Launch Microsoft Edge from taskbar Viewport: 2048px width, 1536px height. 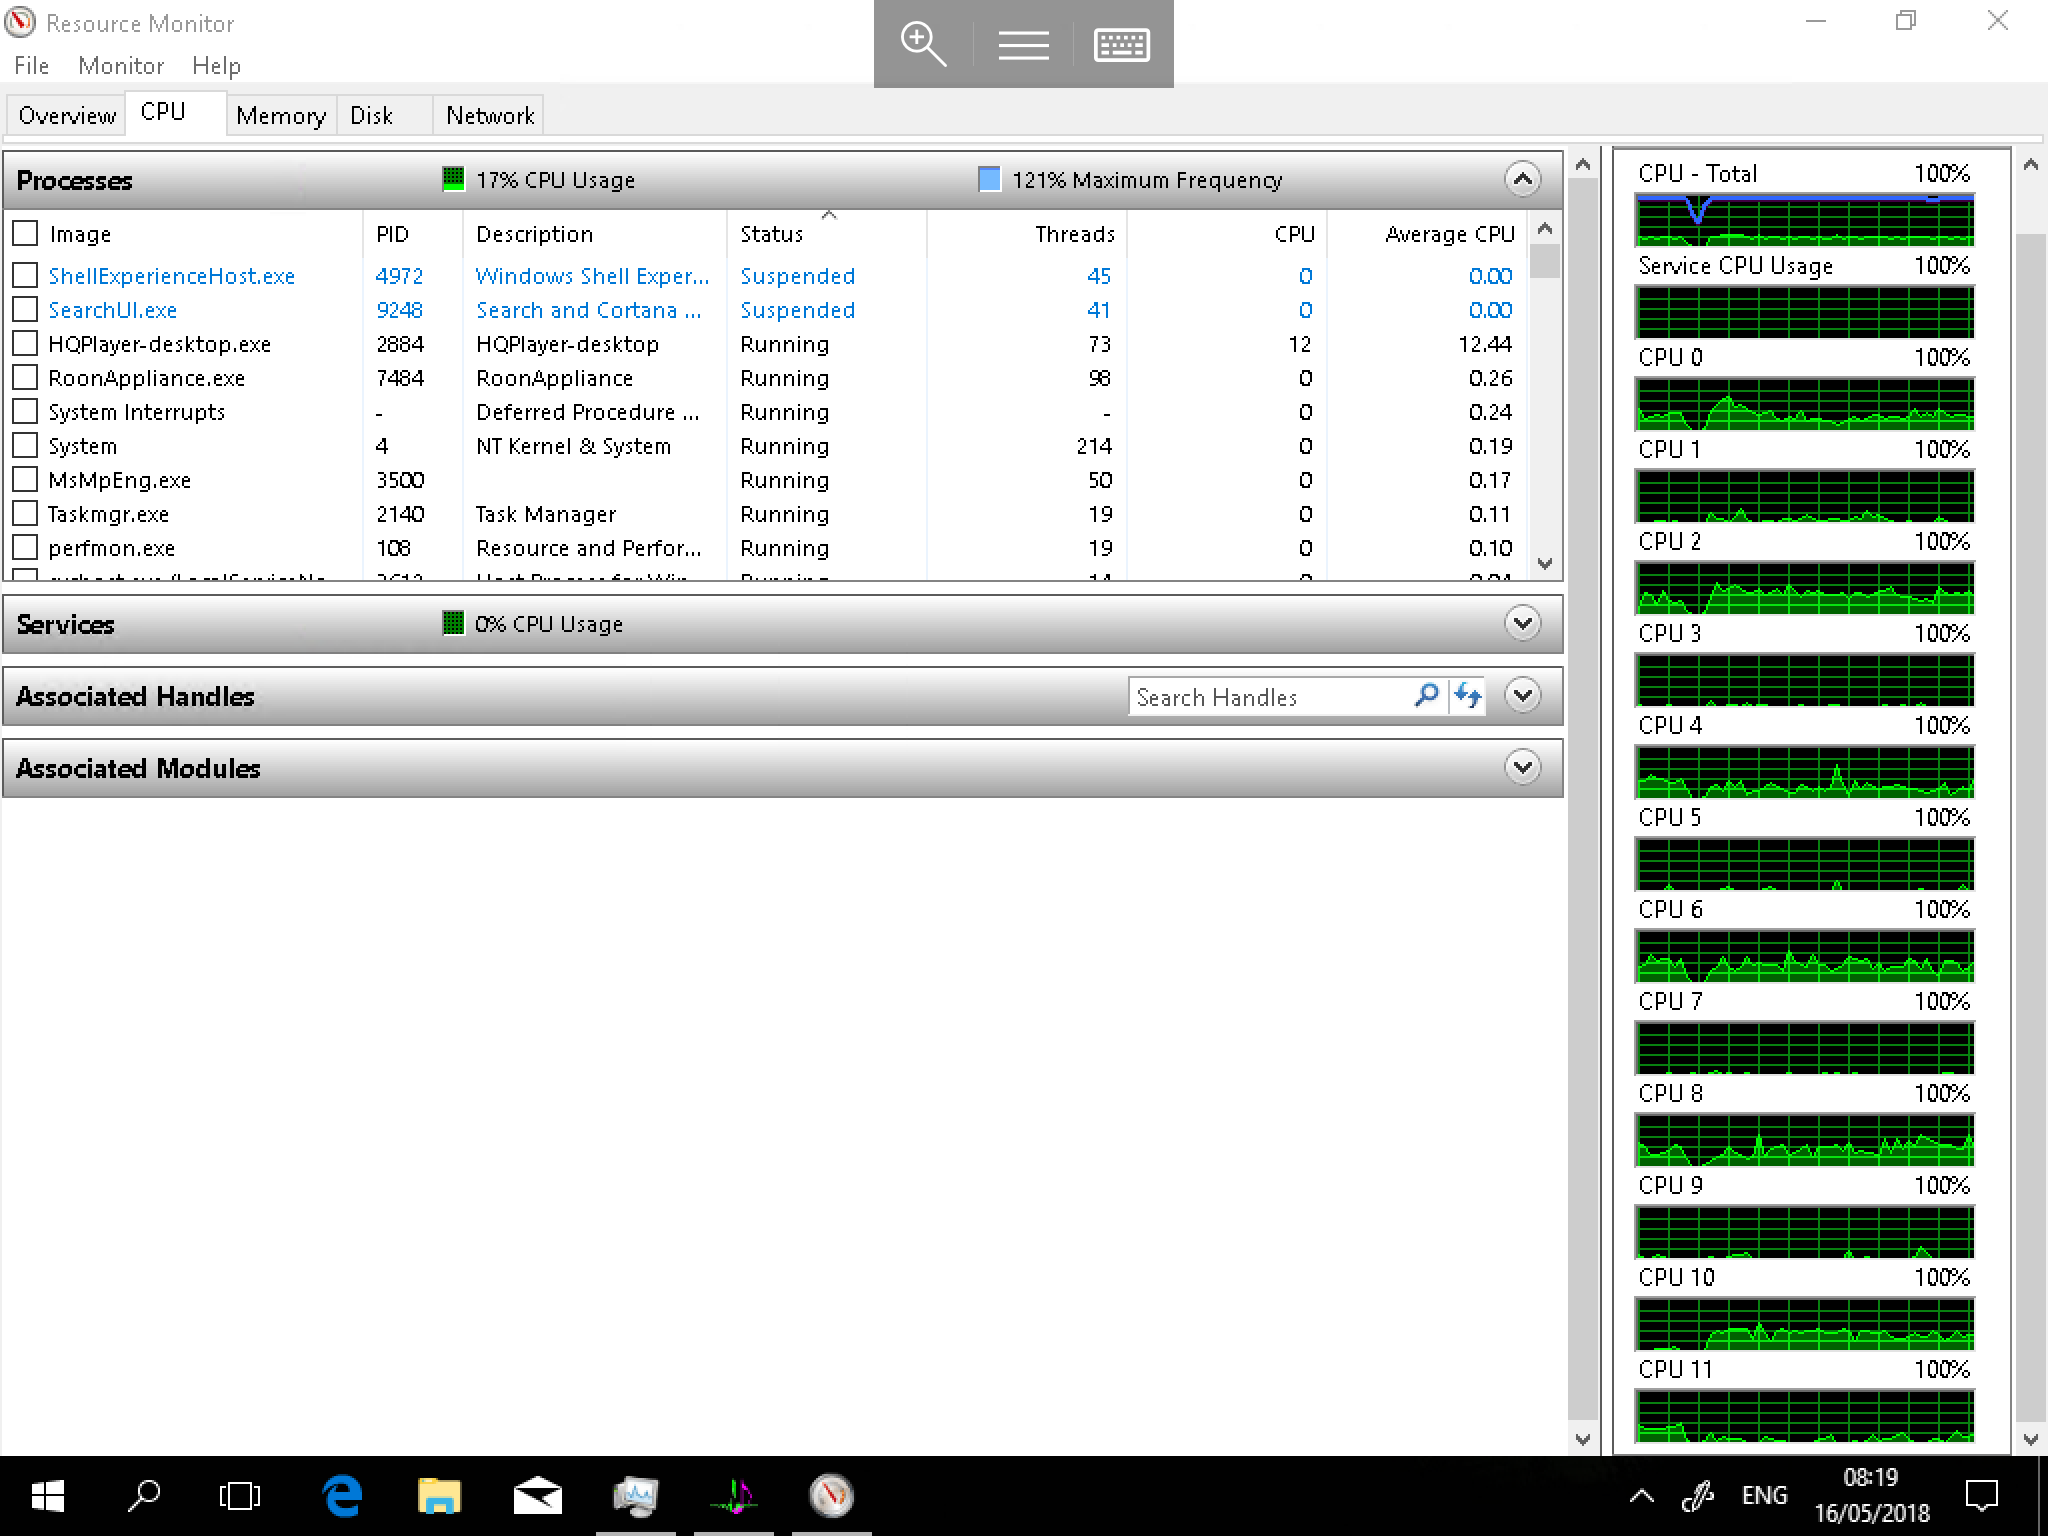click(342, 1496)
